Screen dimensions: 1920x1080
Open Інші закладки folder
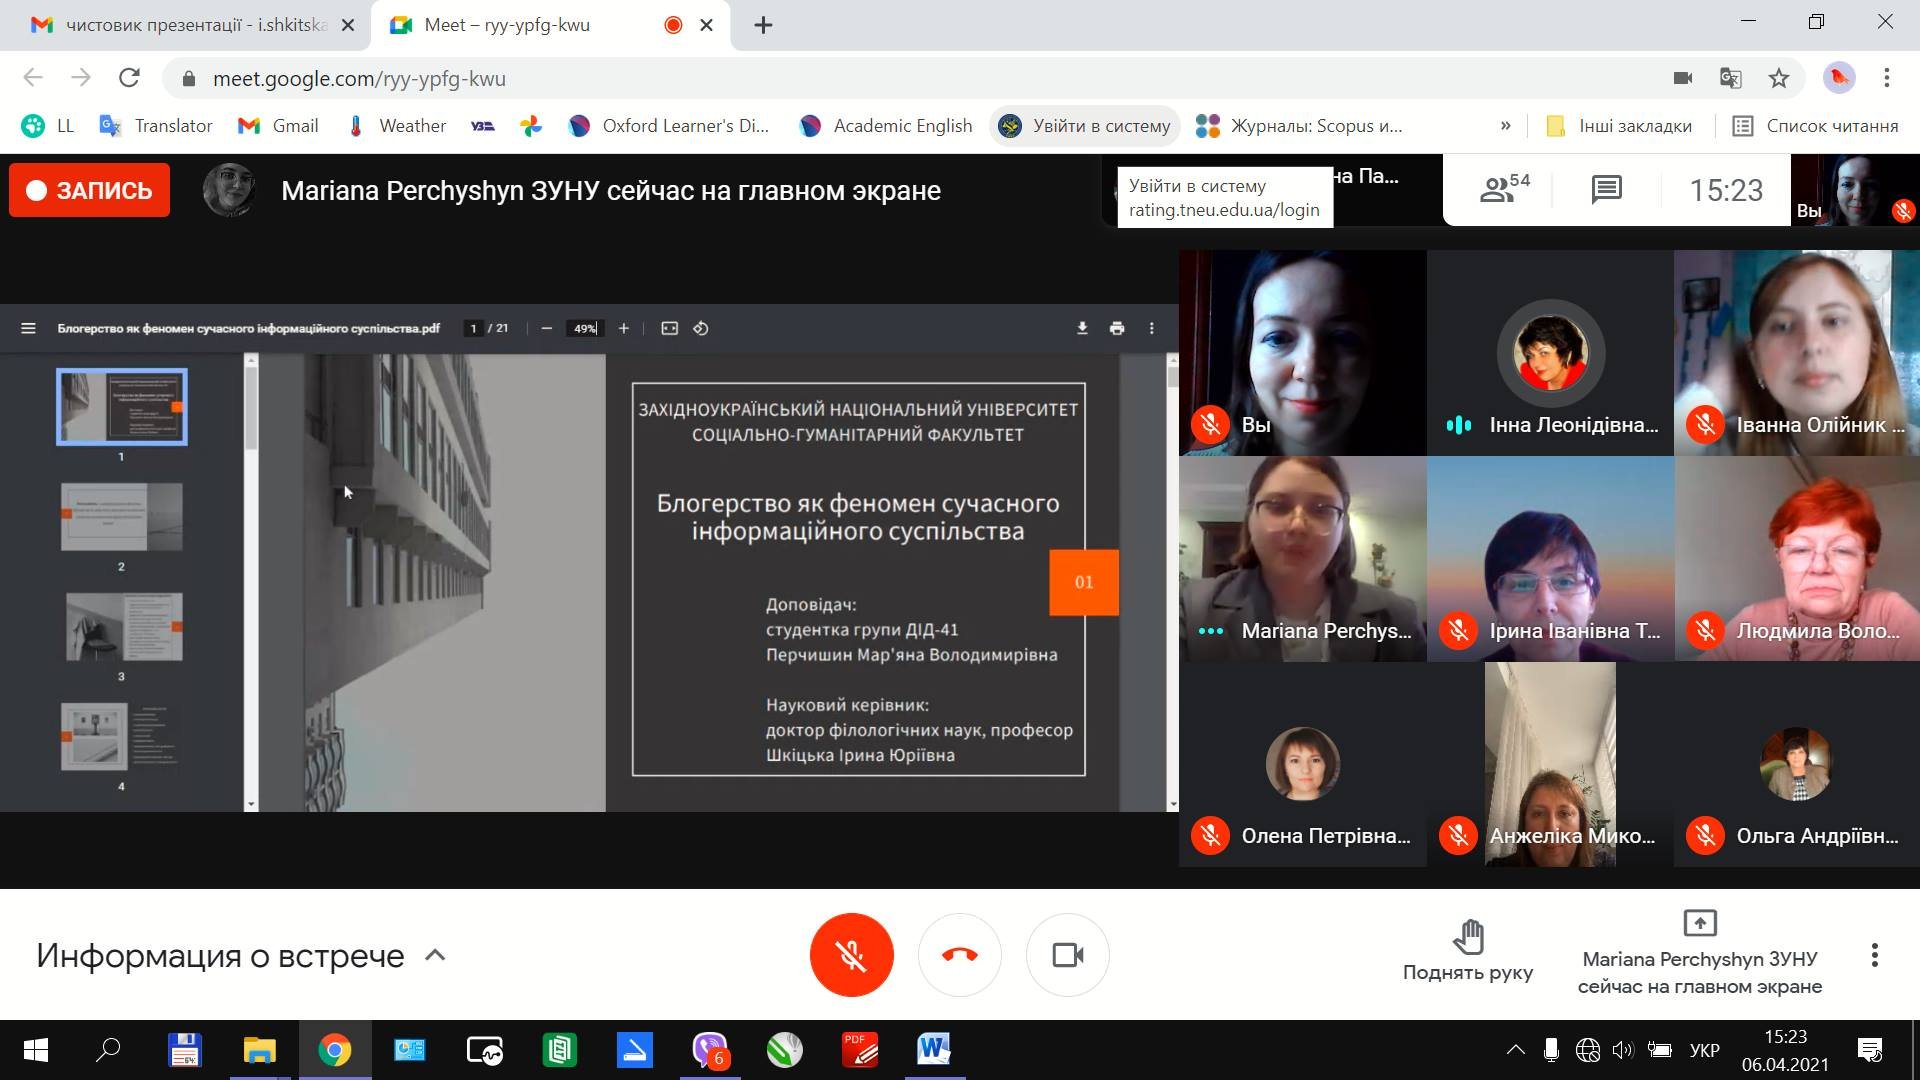(x=1619, y=126)
